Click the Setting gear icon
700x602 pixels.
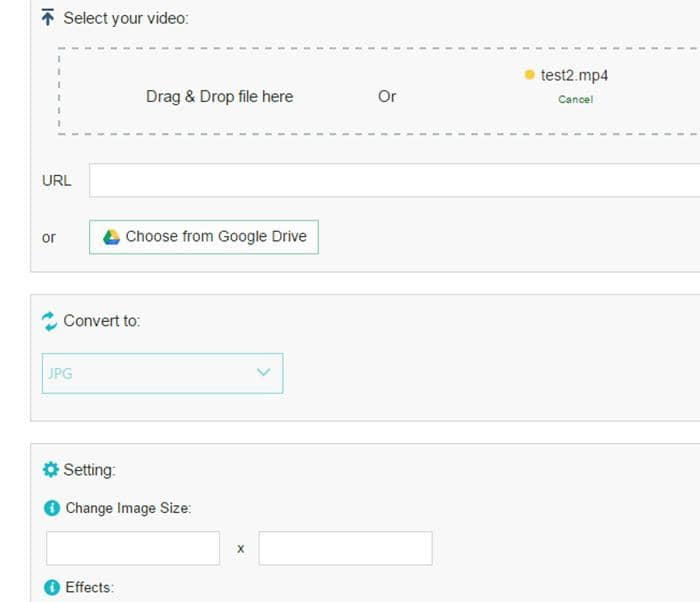coord(50,469)
